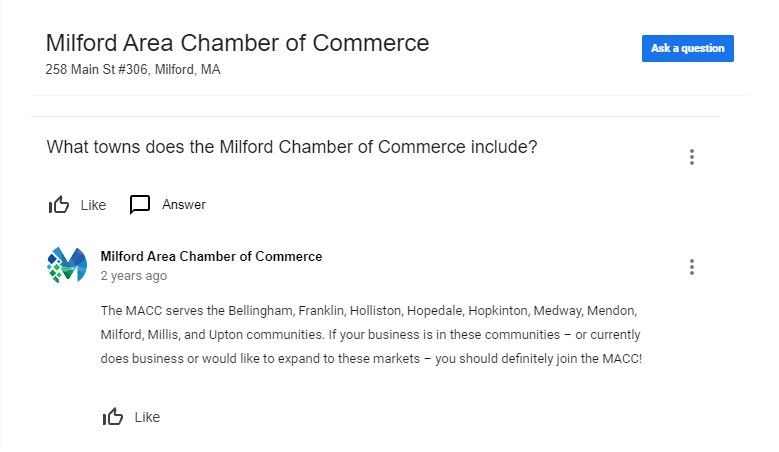Open the three-dot menu beside the answer
Image resolution: width=779 pixels, height=452 pixels.
point(692,267)
